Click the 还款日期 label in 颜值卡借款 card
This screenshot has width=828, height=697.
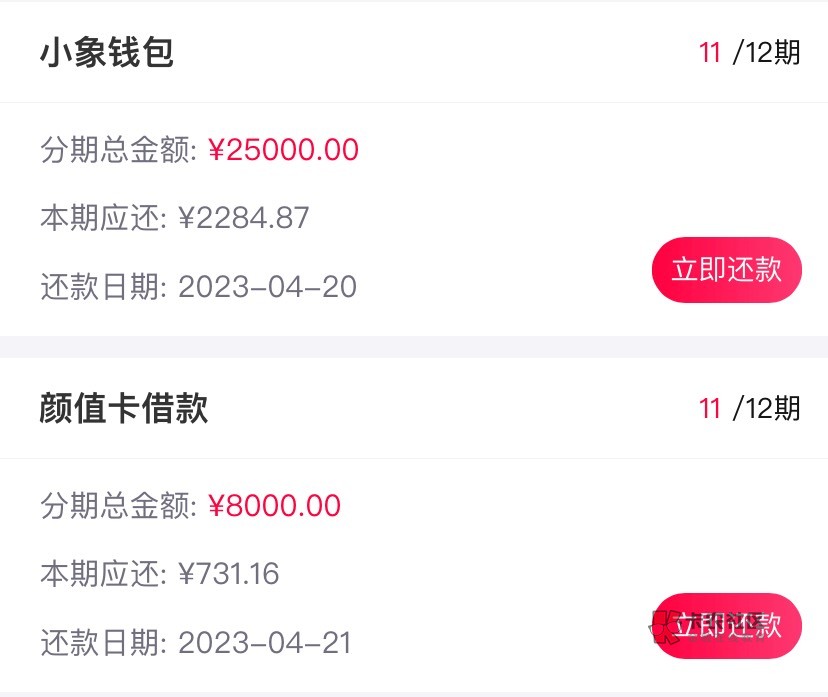click(x=103, y=642)
